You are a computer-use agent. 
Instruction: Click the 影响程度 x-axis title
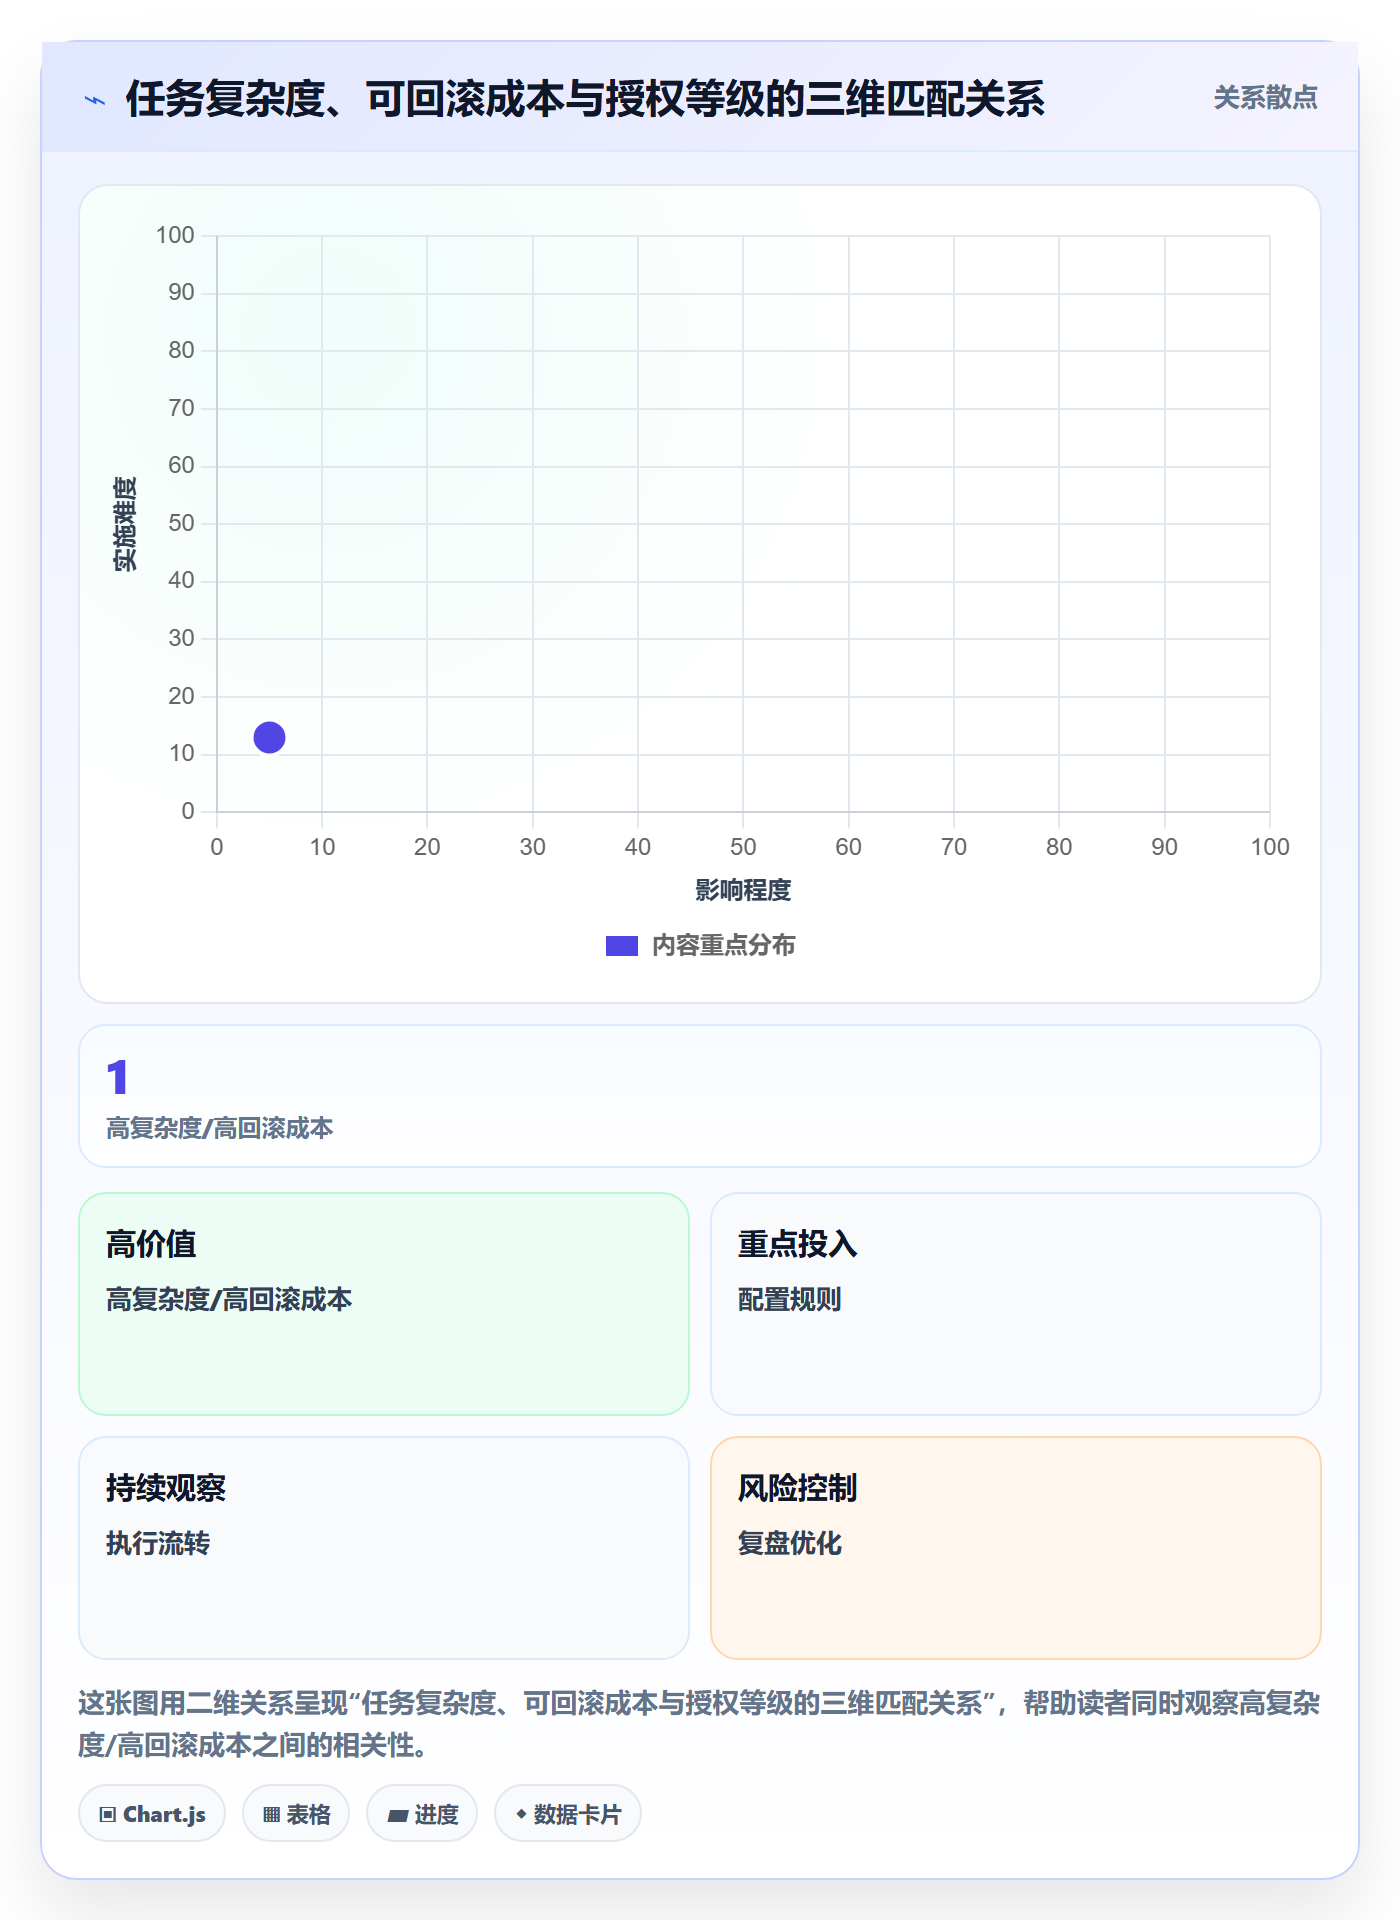(743, 890)
